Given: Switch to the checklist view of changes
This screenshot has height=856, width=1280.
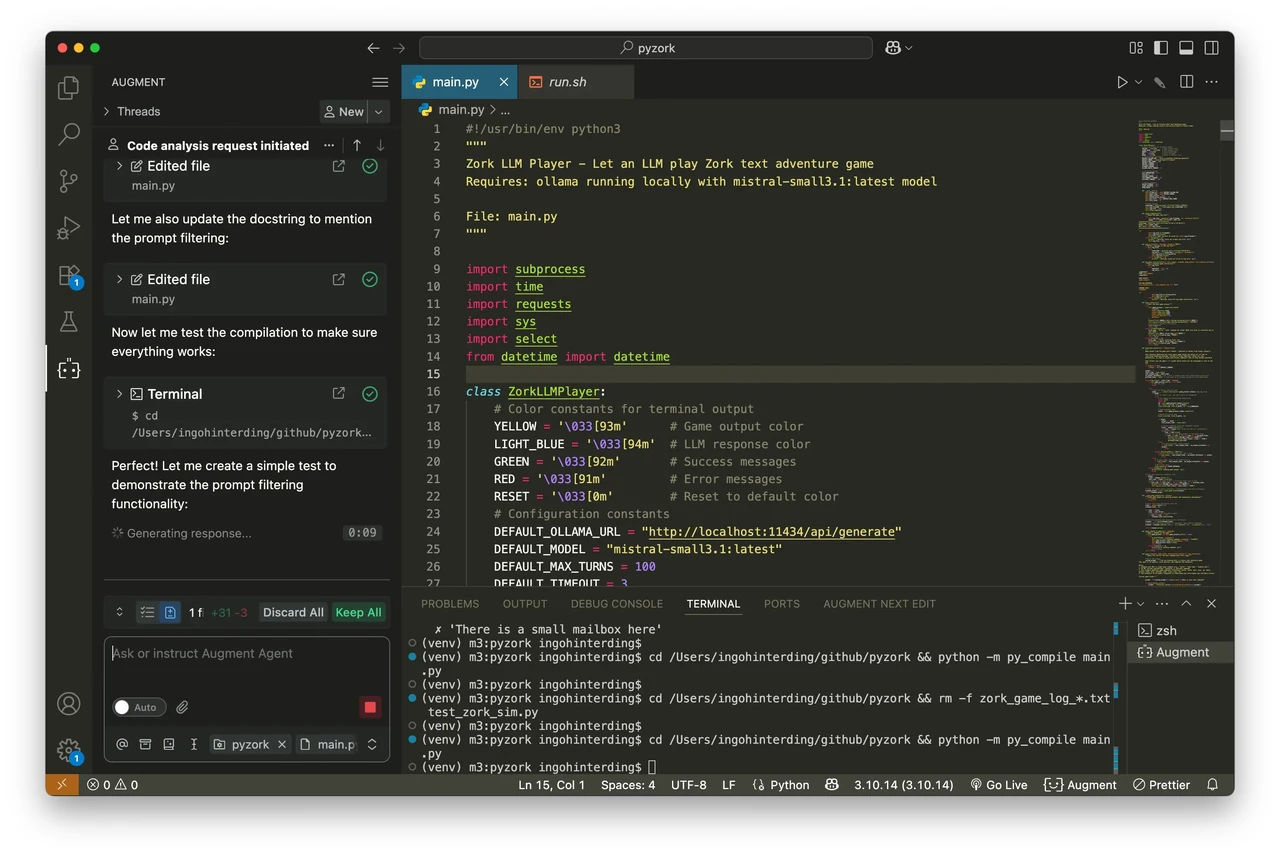Looking at the screenshot, I should [147, 612].
